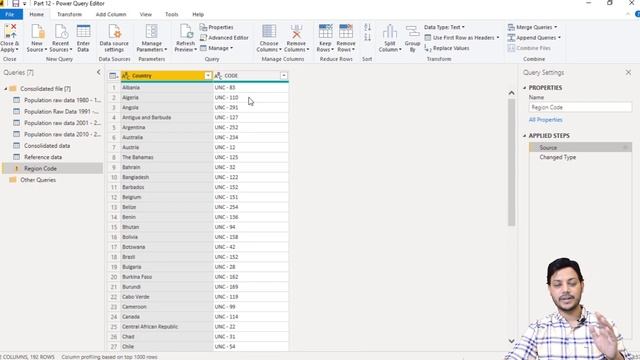Image resolution: width=640 pixels, height=360 pixels.
Task: Click the table corner menu icon
Action: (x=113, y=76)
